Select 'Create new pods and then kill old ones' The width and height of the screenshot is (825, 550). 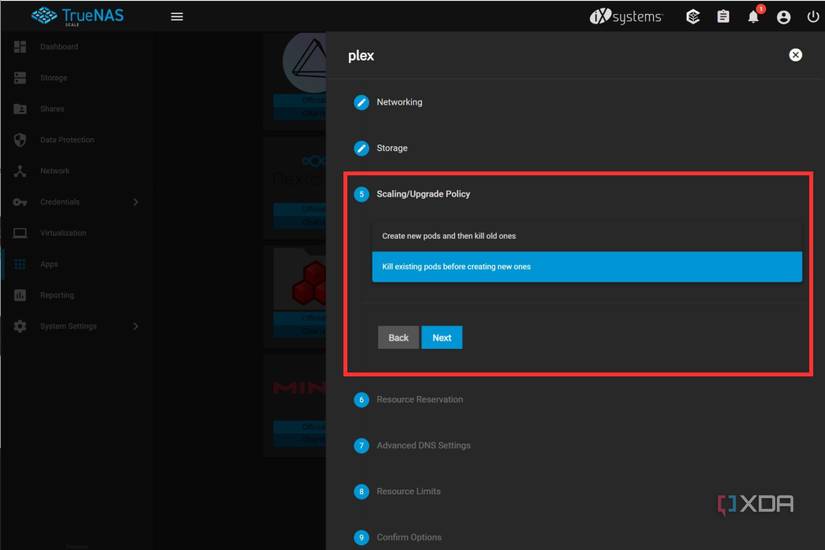tap(587, 236)
